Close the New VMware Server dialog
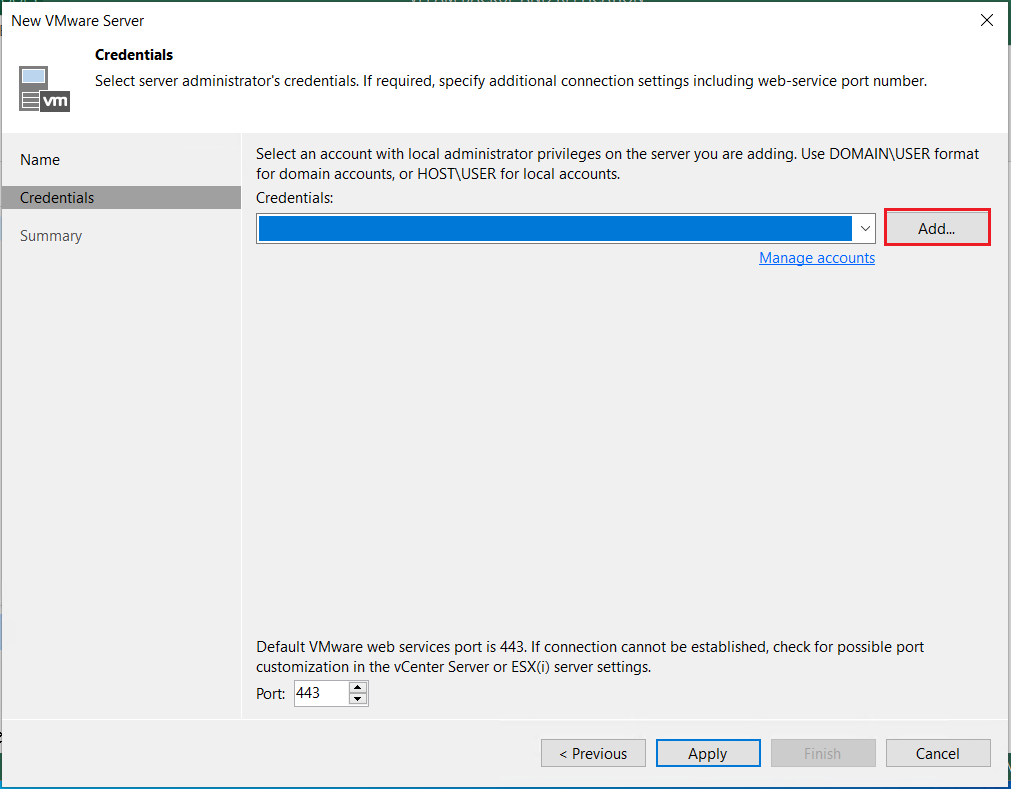The image size is (1011, 789). pyautogui.click(x=986, y=21)
